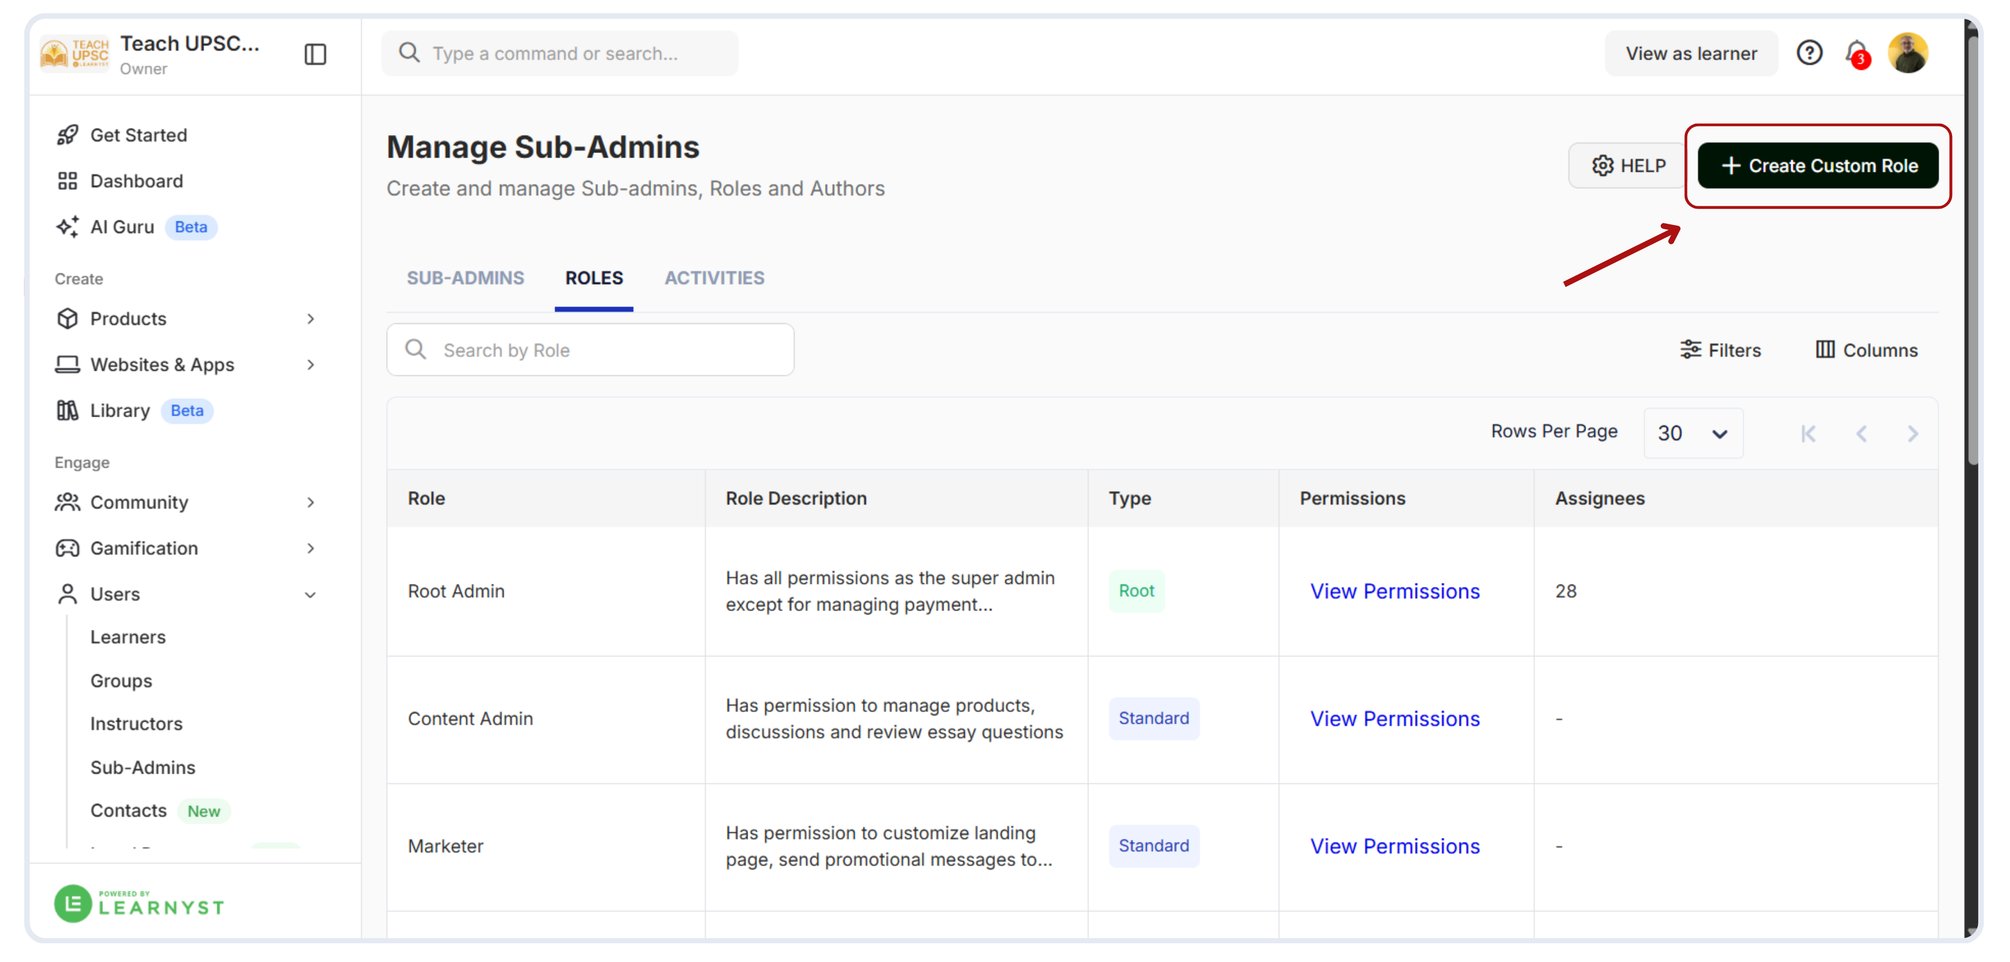The height and width of the screenshot is (962, 2010).
Task: Open notifications bell with red badge
Action: tap(1857, 53)
